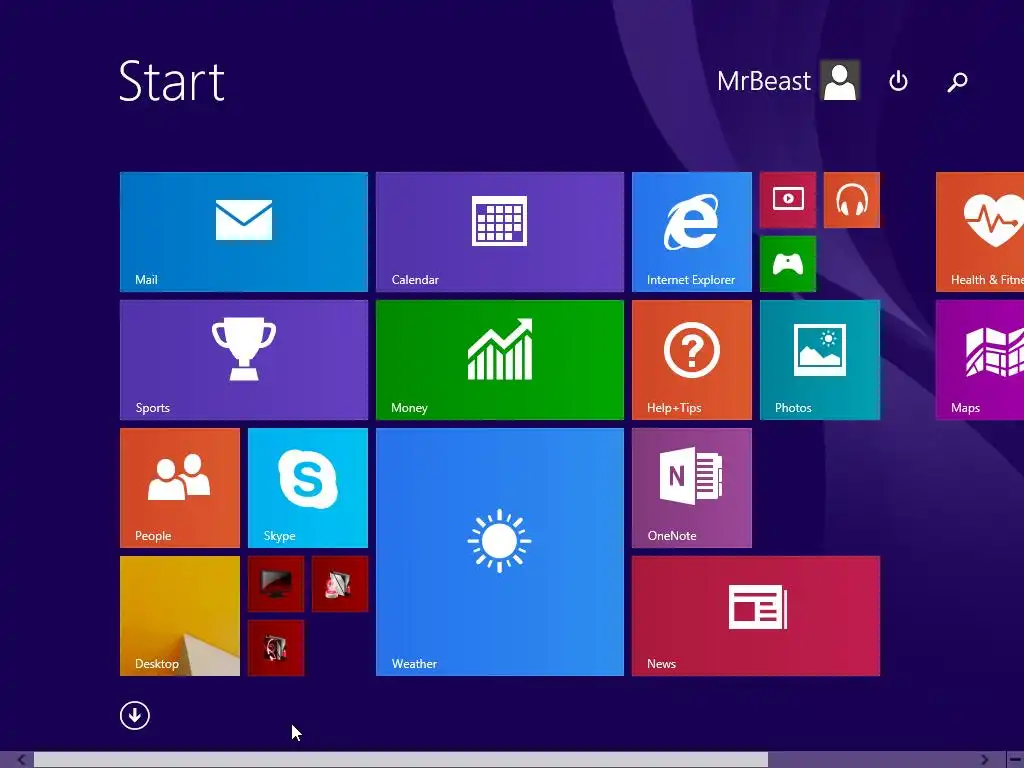Open the green Games controller tile

(x=788, y=264)
